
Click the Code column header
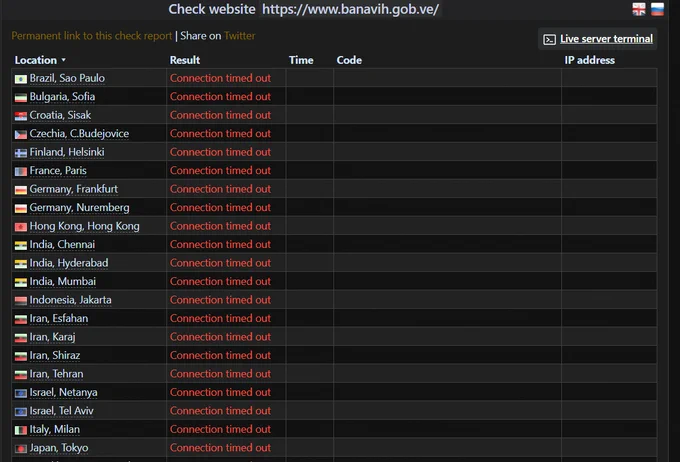pyautogui.click(x=349, y=60)
